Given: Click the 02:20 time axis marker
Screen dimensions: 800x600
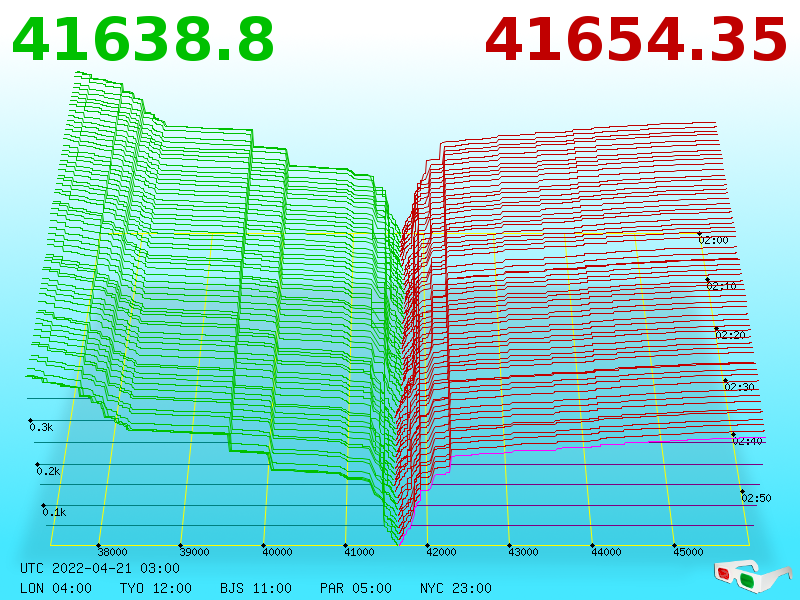Looking at the screenshot, I should tap(731, 335).
